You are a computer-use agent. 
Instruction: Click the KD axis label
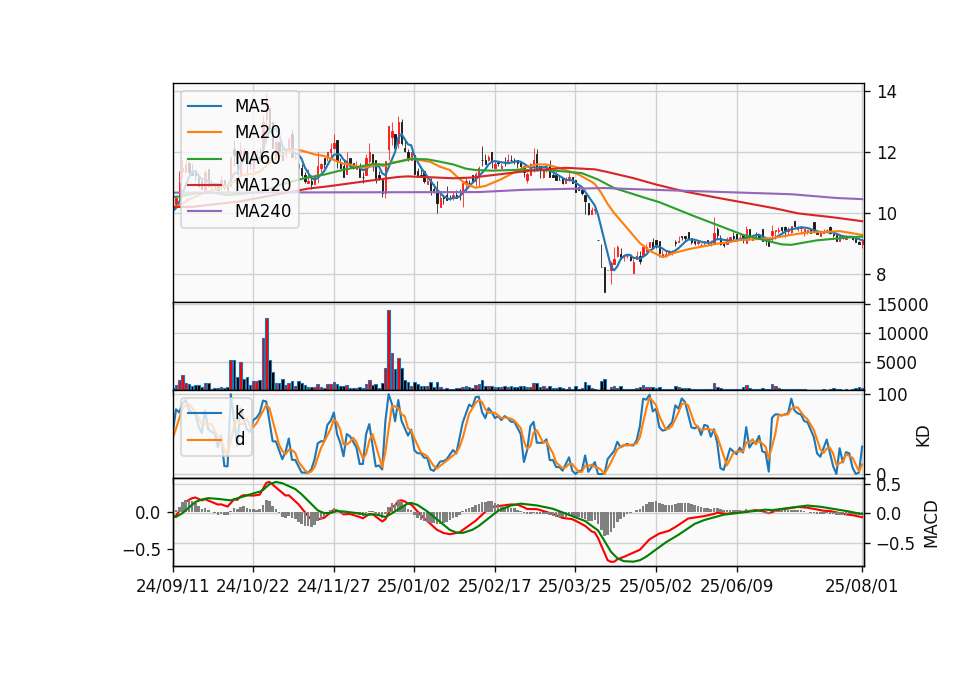coord(923,437)
